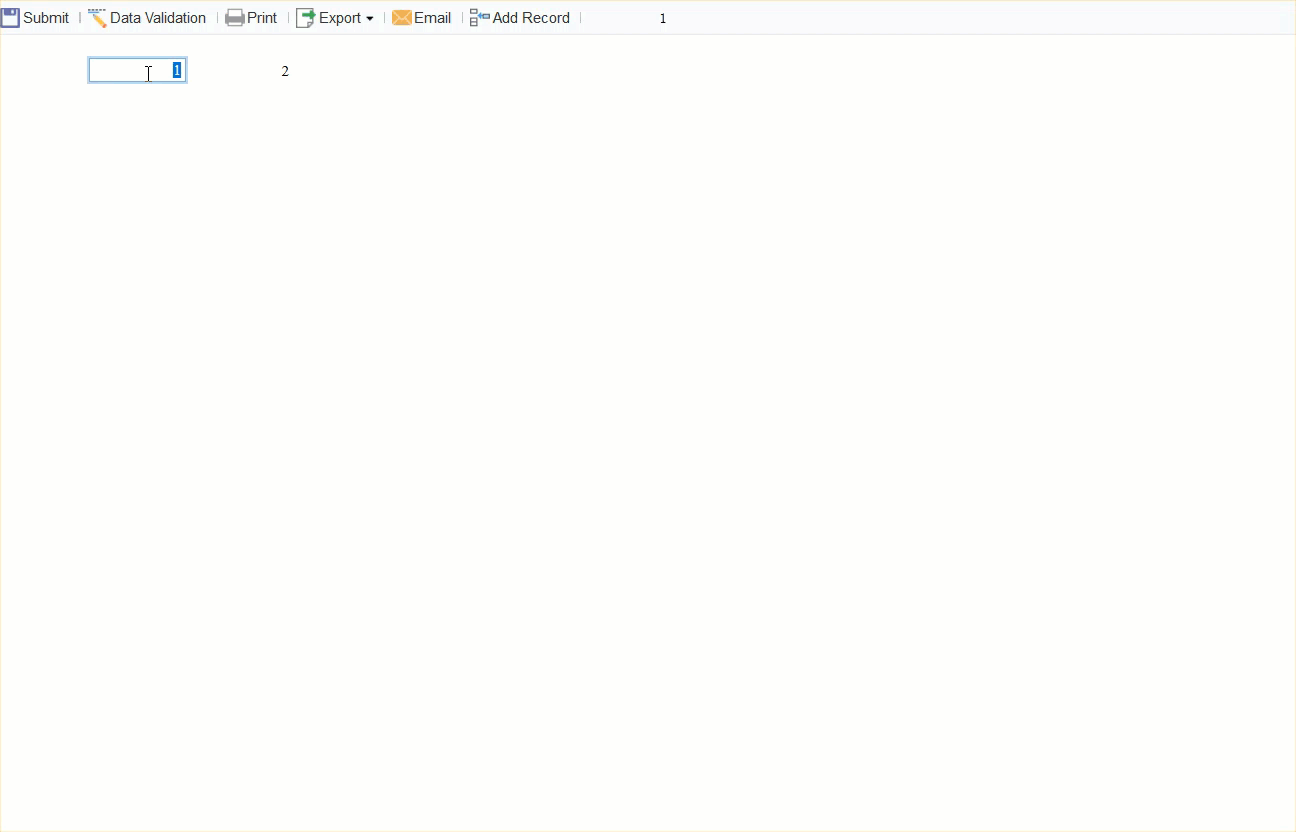Screen dimensions: 1296x832
Task: Select the highlighted value 1 in the field
Action: point(175,69)
